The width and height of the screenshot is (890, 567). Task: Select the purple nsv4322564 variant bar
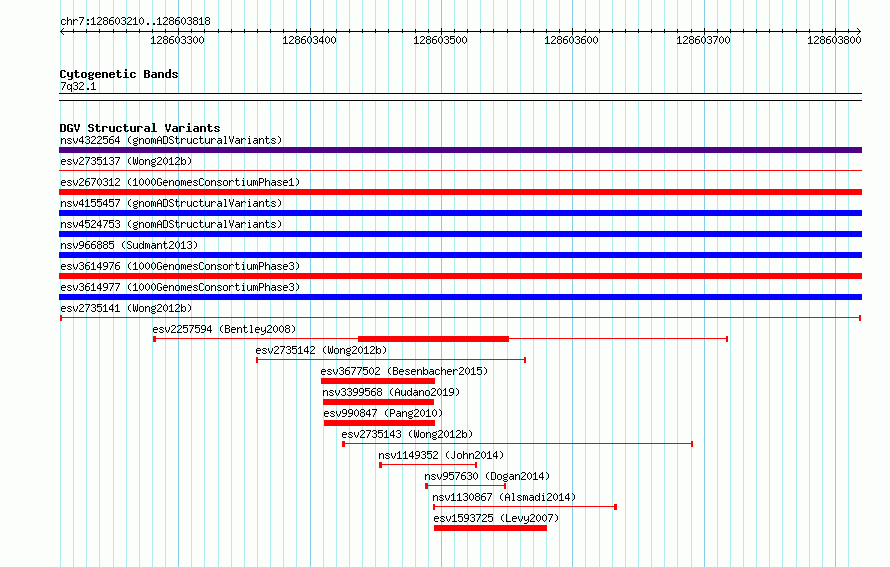(460, 150)
